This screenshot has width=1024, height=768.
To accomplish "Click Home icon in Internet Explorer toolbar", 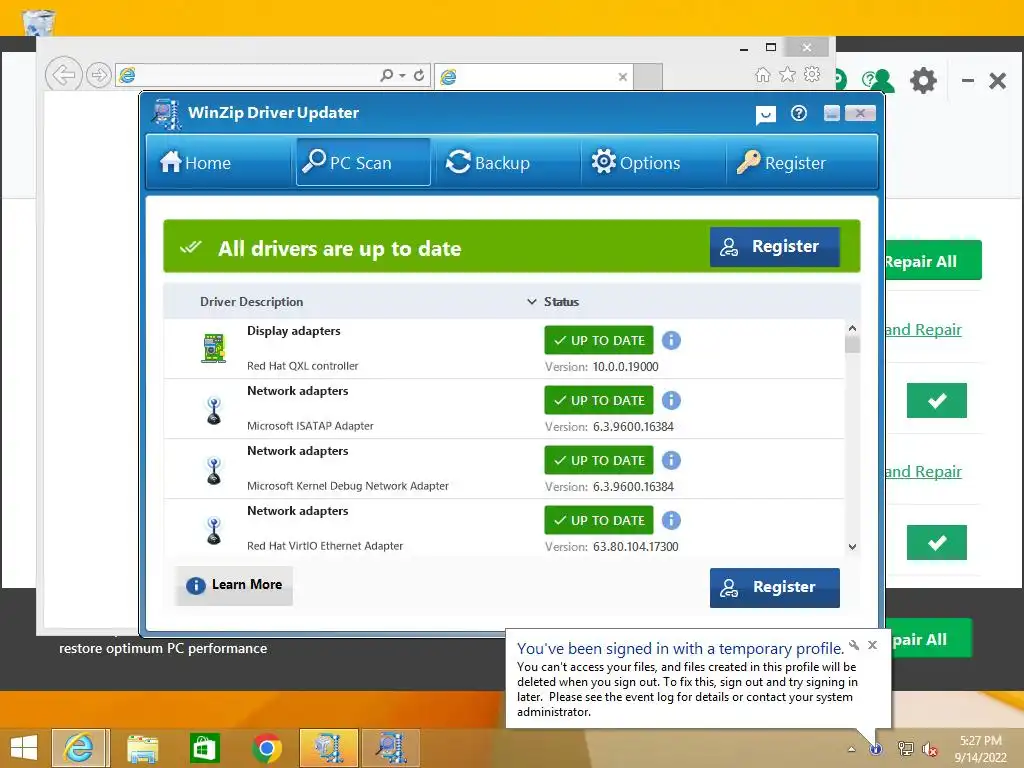I will coord(762,74).
